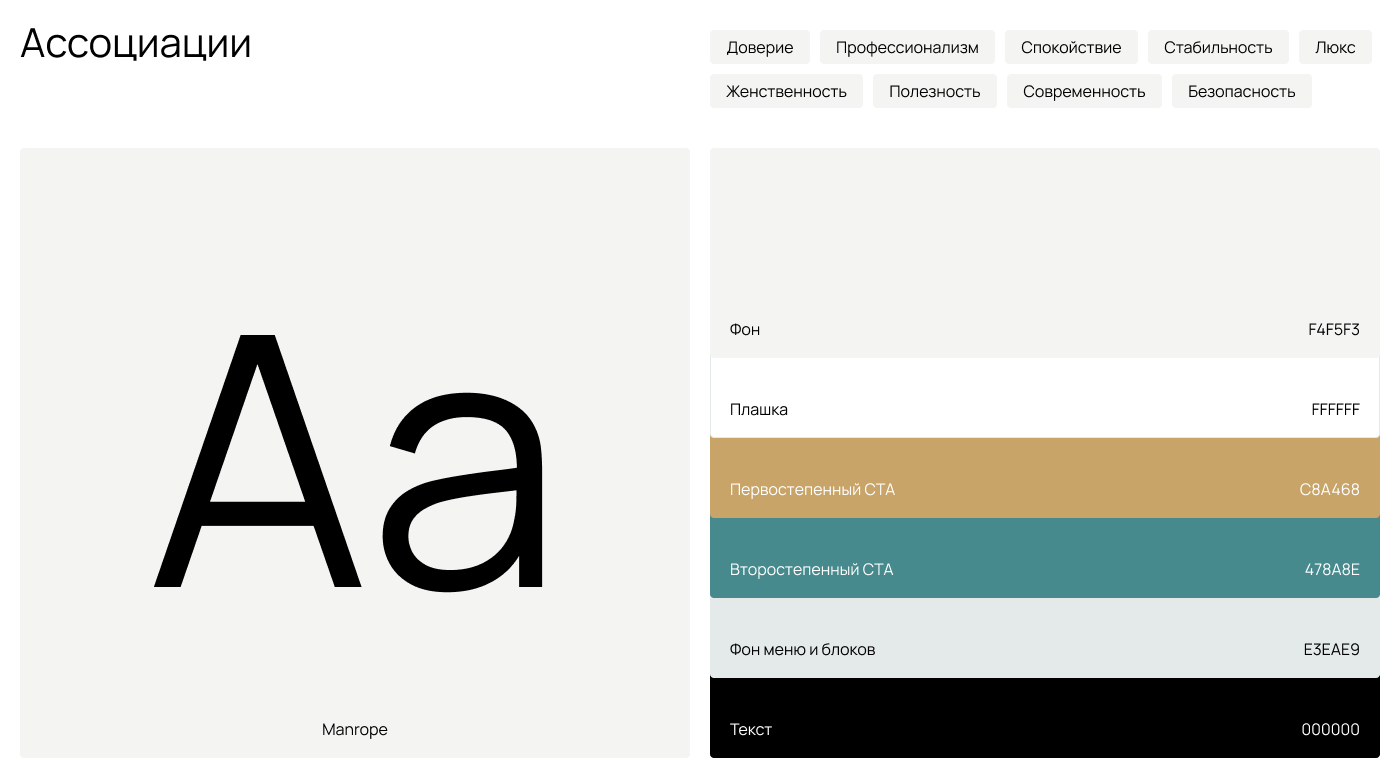Select the gold Первостепенный CTA swatch
Image resolution: width=1400 pixels, height=778 pixels.
pos(1044,478)
